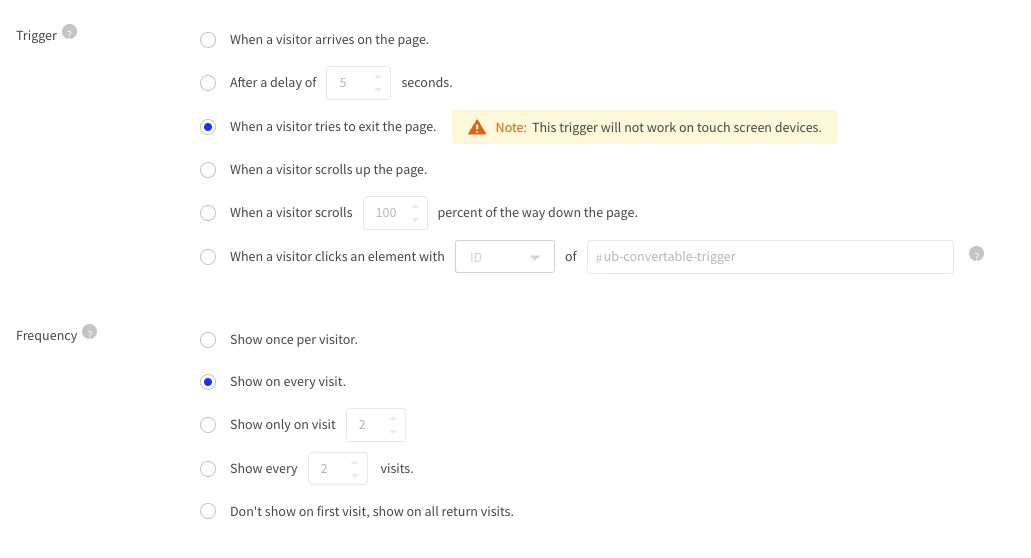Select 'When a visitor tries to exit' option
Screen dimensions: 1031x558
[208, 127]
